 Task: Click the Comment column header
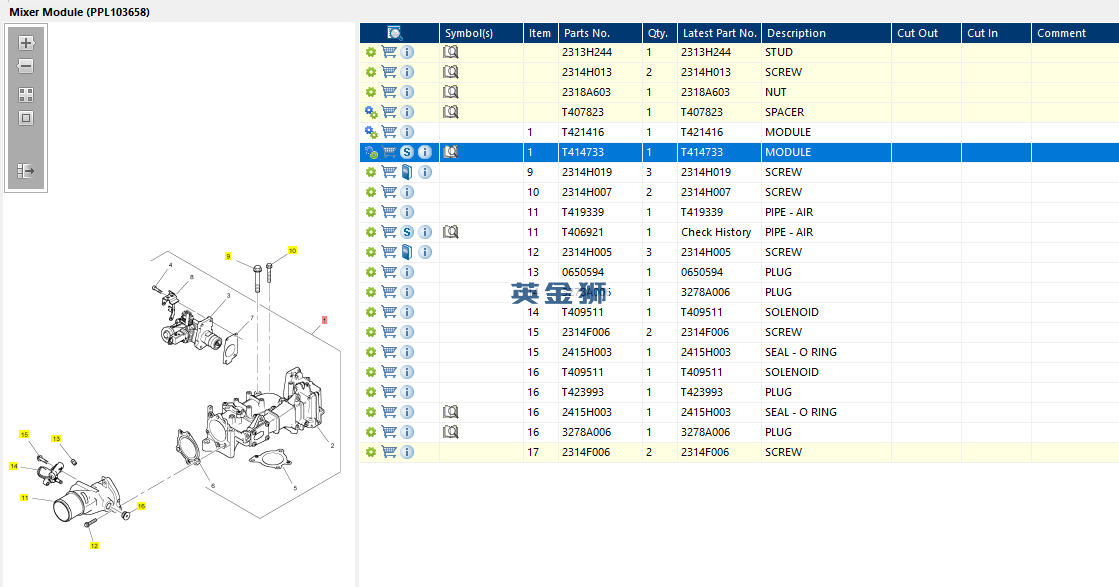[1075, 33]
